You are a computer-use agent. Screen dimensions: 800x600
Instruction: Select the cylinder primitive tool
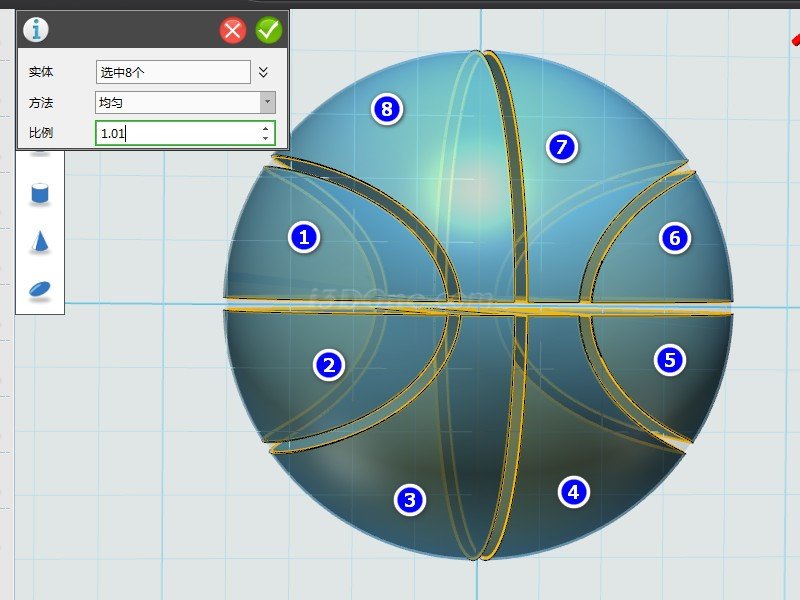coord(40,193)
